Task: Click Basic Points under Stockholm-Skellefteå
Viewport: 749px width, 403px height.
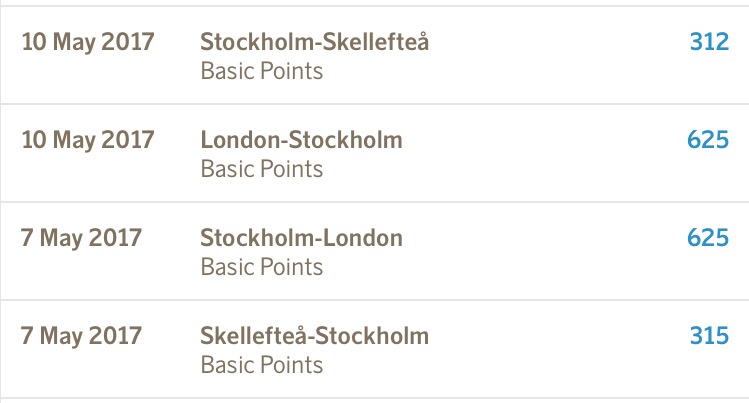Action: pos(262,71)
